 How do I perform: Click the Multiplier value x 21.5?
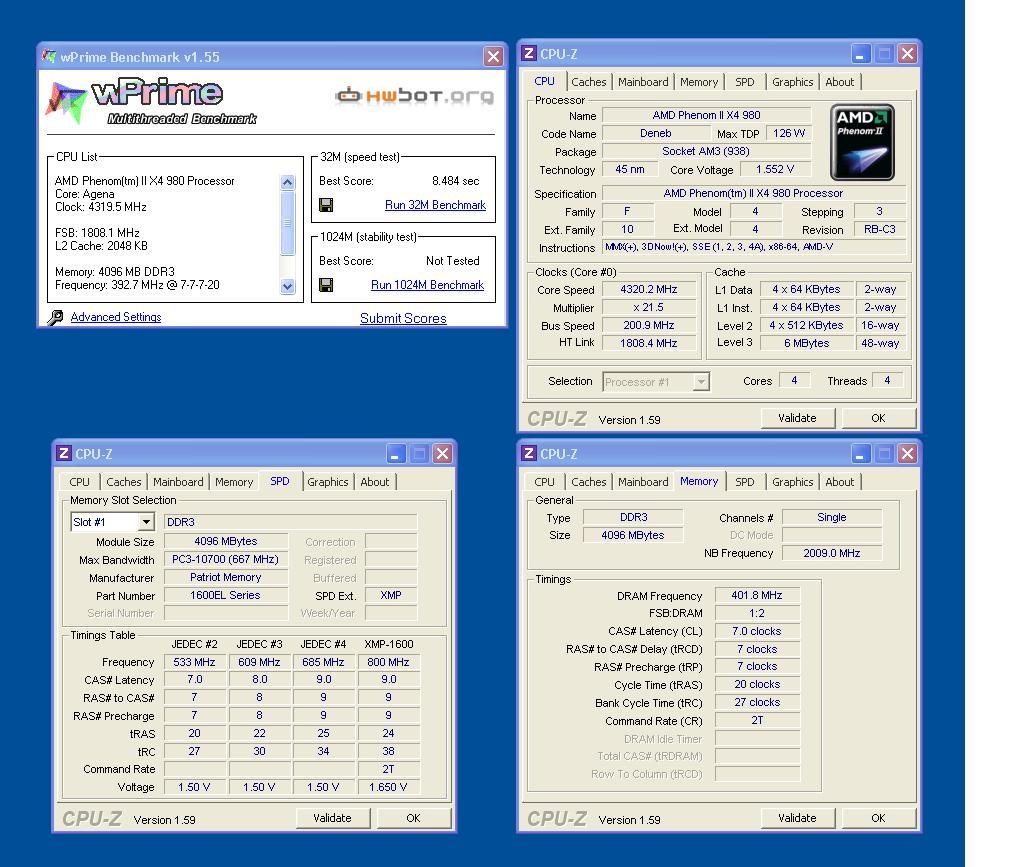(x=648, y=307)
